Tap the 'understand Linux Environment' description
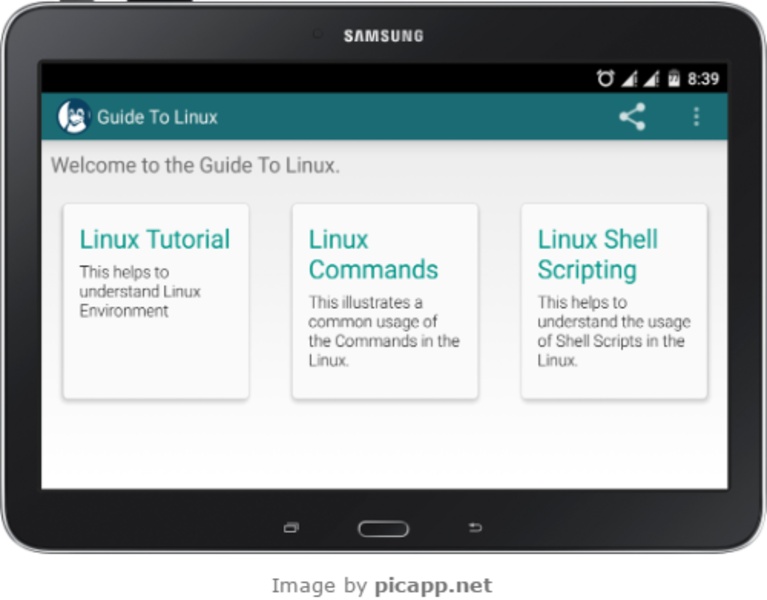Viewport: 767px width, 600px height. coord(140,291)
